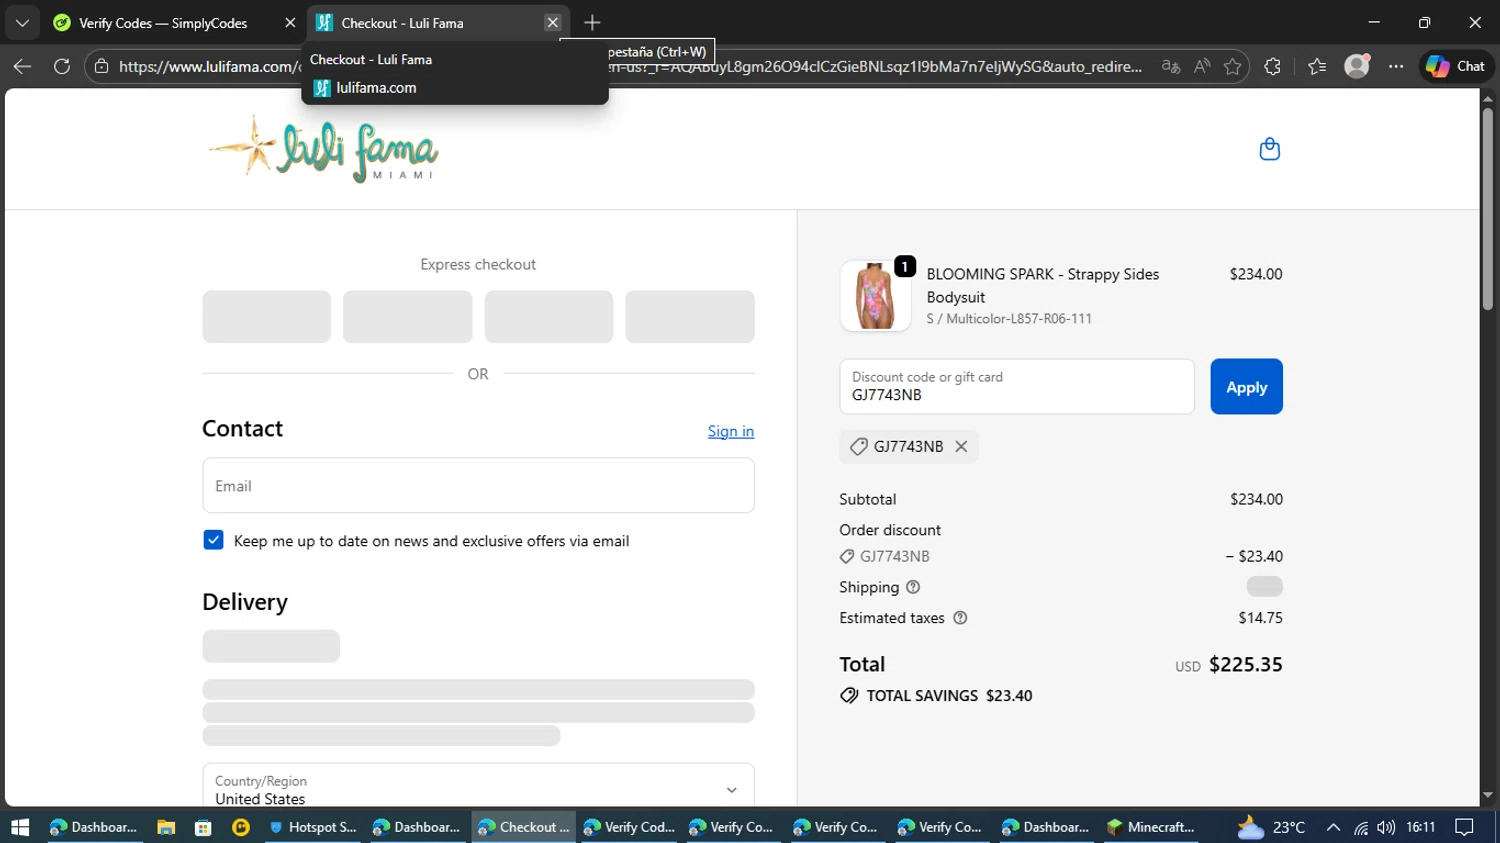Screen dimensions: 1500x843
Task: Open Microsoft Store from taskbar
Action: 203,827
